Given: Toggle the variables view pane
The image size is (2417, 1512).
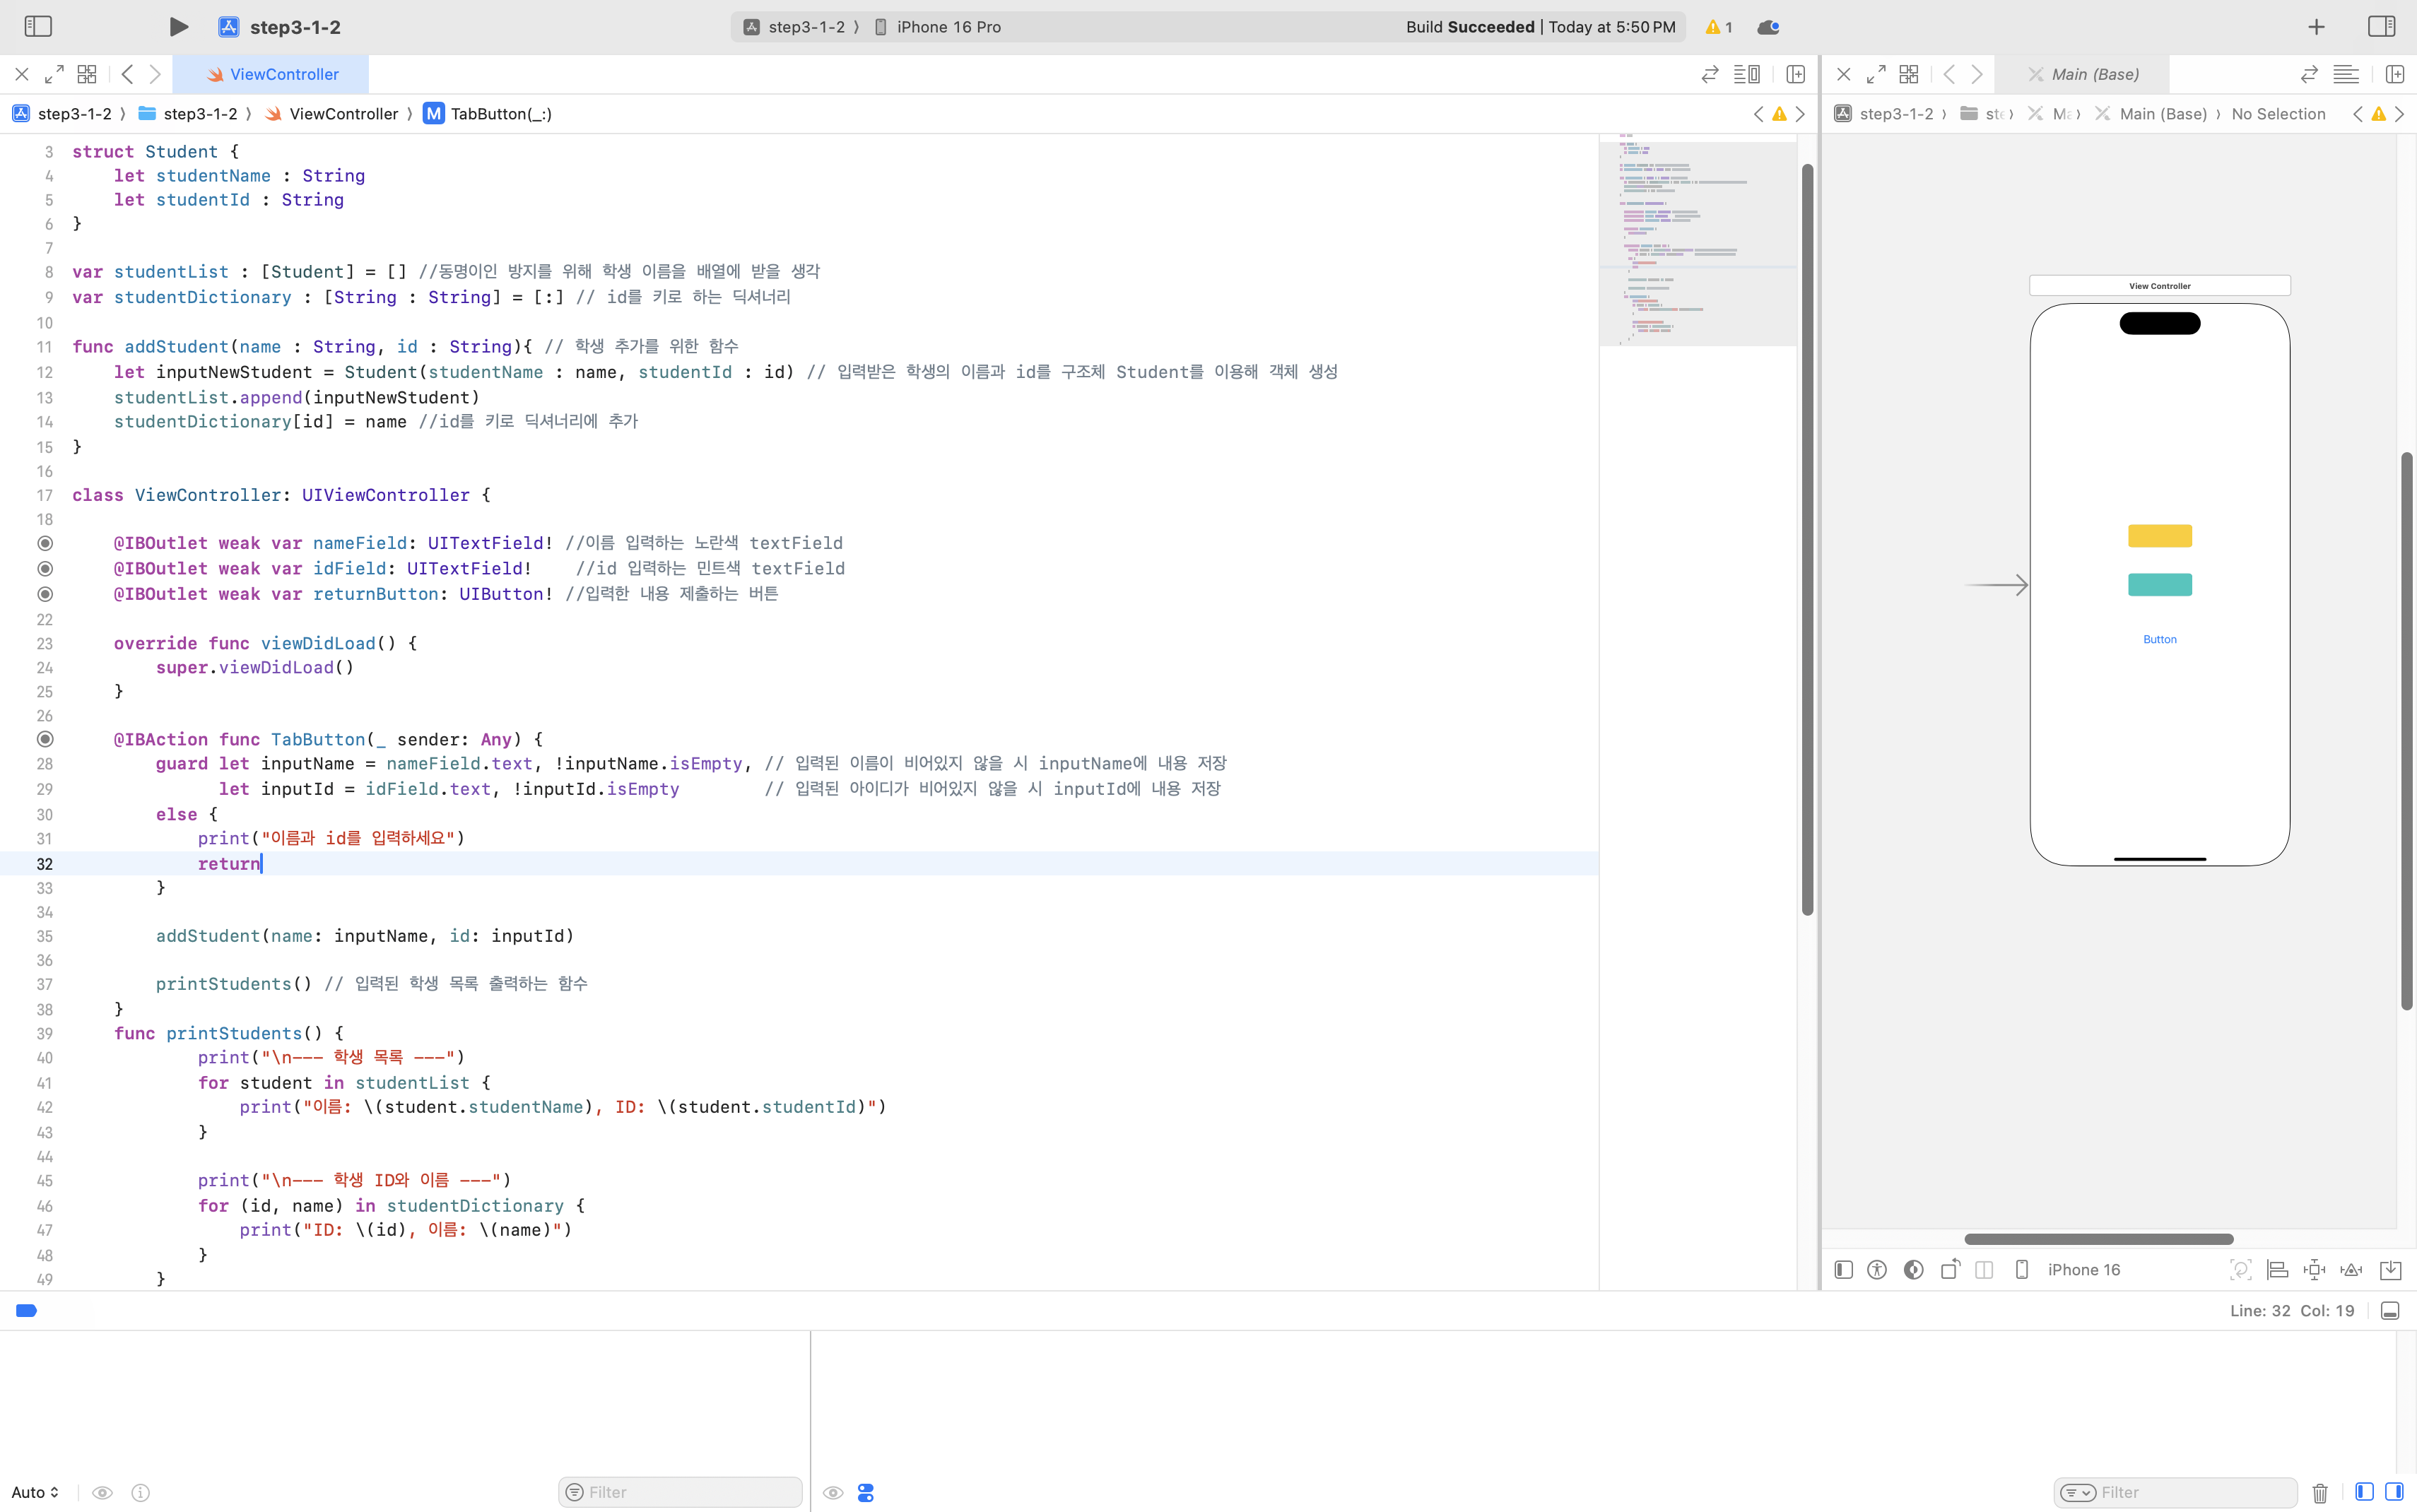Looking at the screenshot, I should tap(2364, 1492).
